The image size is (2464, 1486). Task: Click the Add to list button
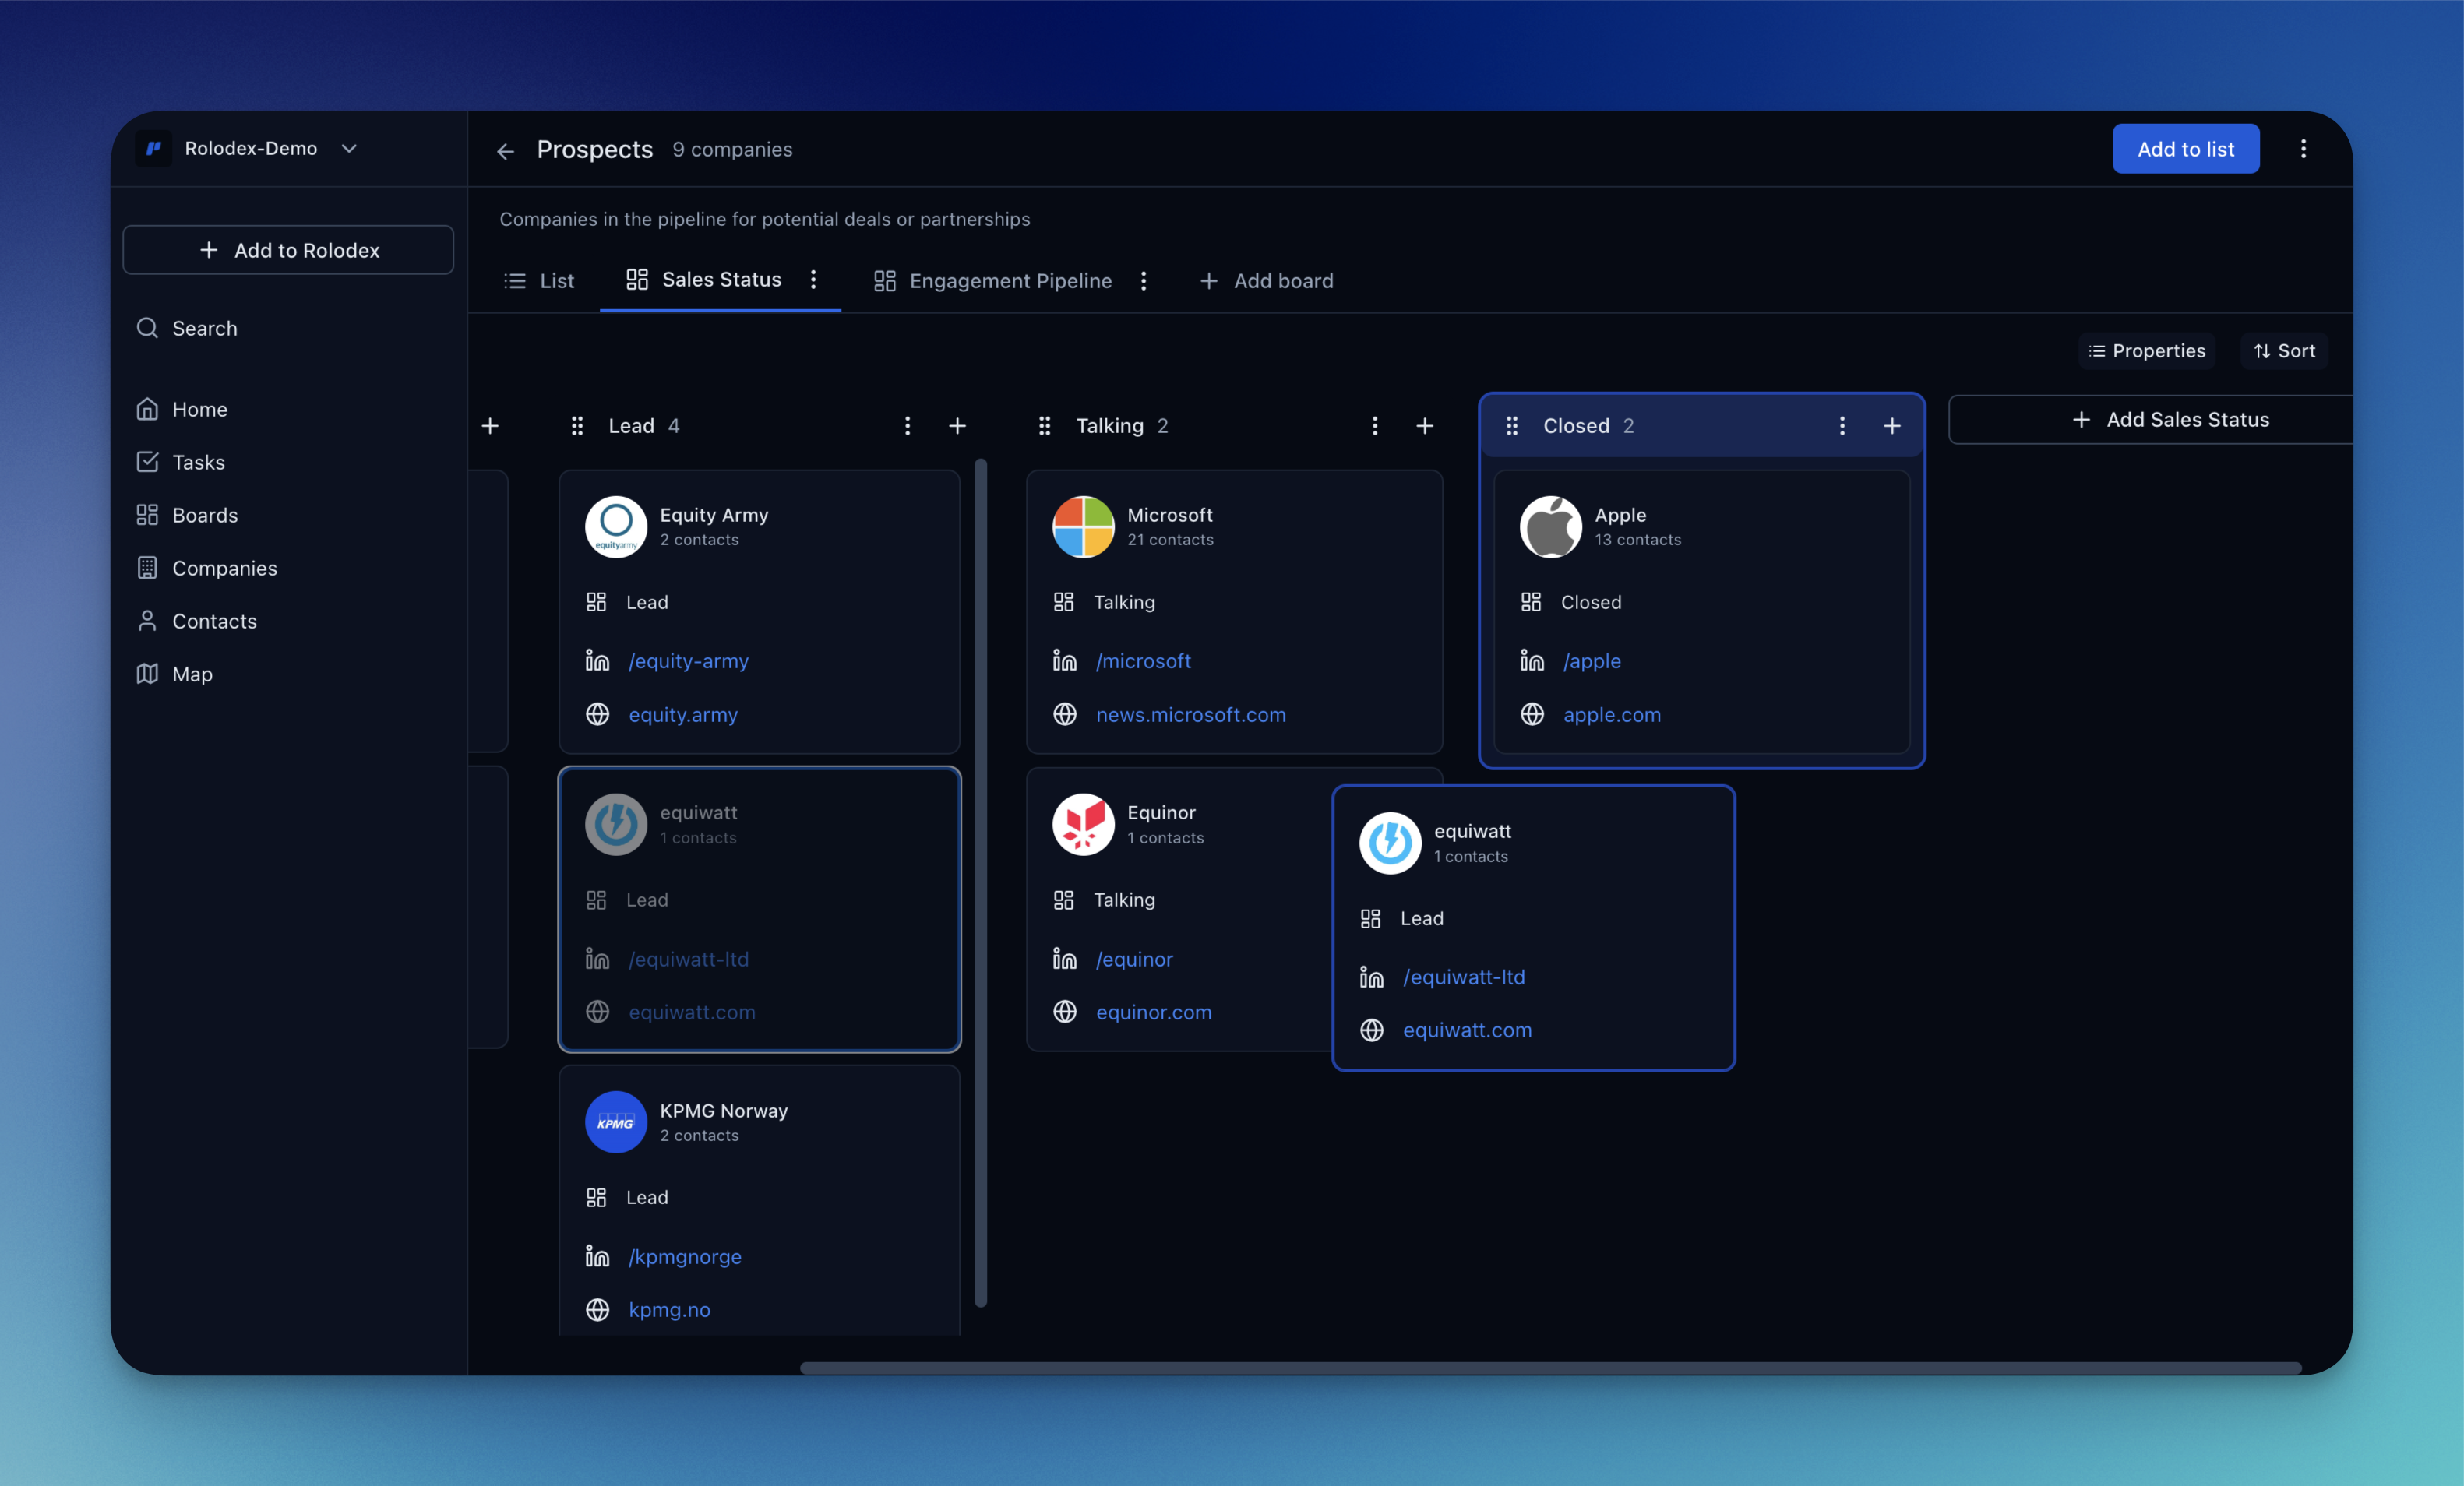pos(2185,149)
